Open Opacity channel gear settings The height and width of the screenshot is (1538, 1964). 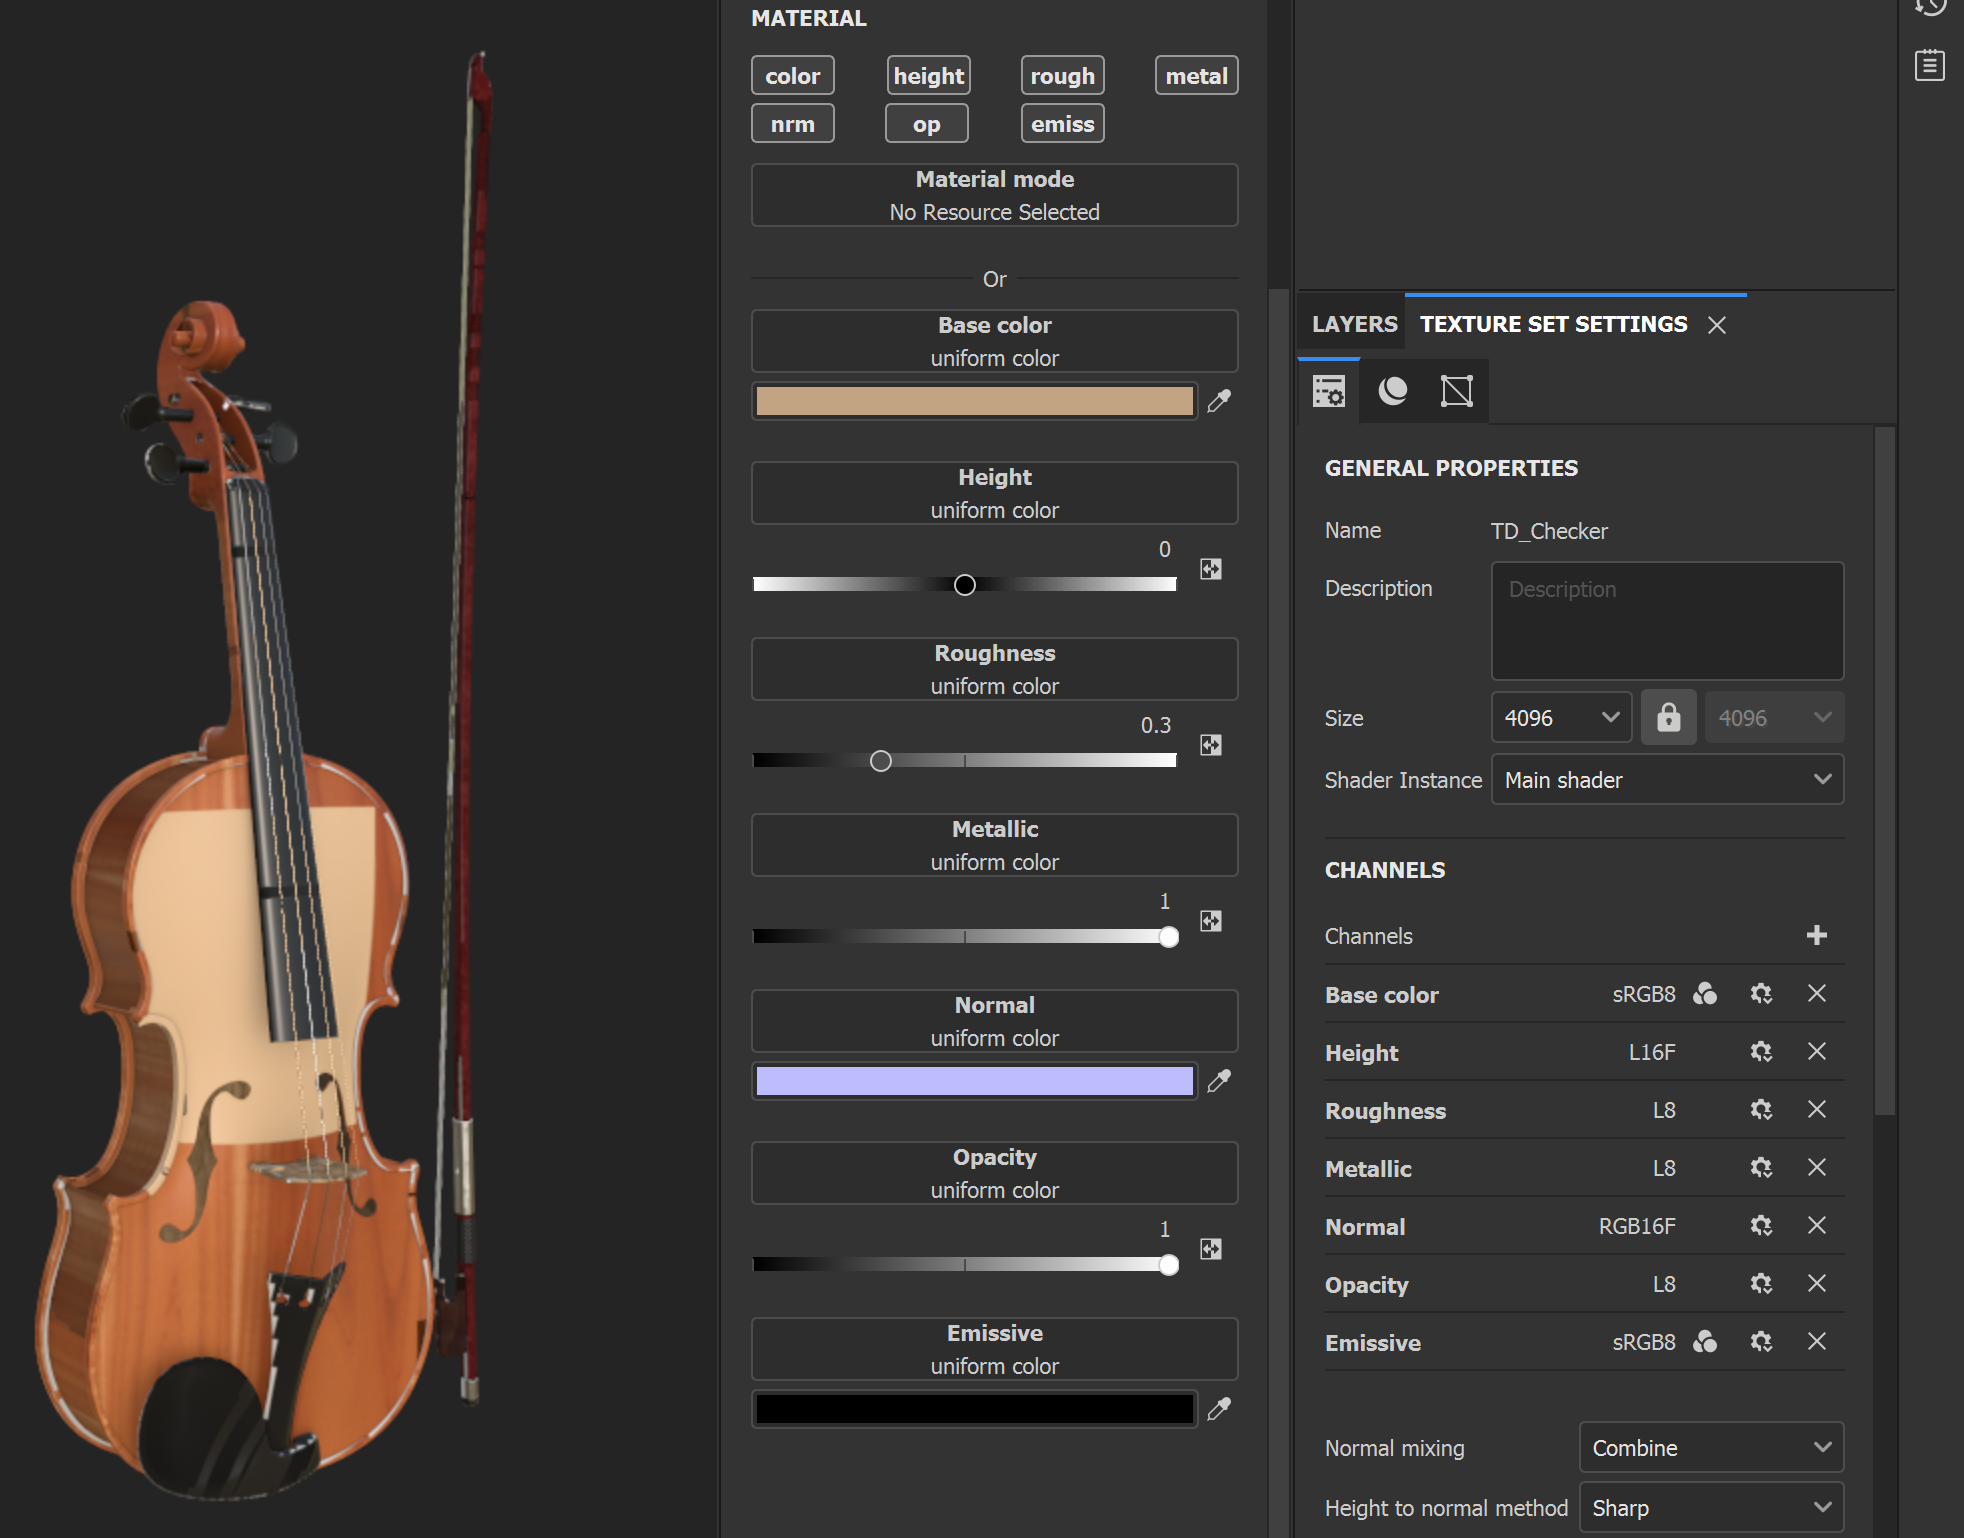pos(1761,1284)
